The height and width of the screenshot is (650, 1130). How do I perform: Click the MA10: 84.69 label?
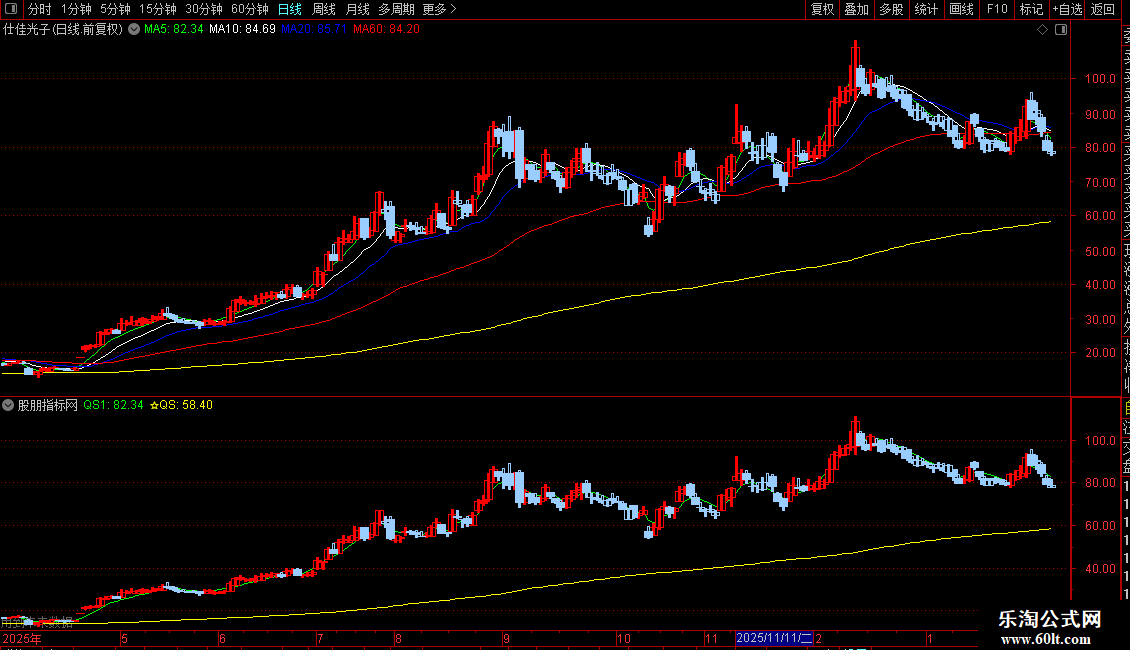pyautogui.click(x=242, y=30)
